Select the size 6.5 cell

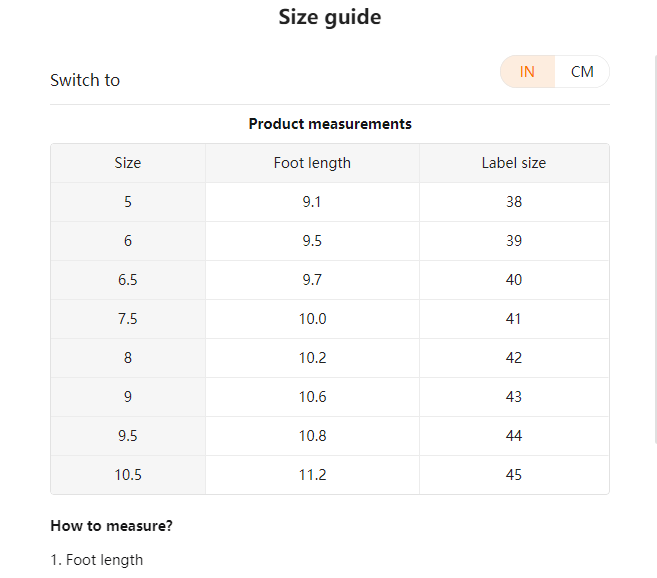click(x=128, y=280)
